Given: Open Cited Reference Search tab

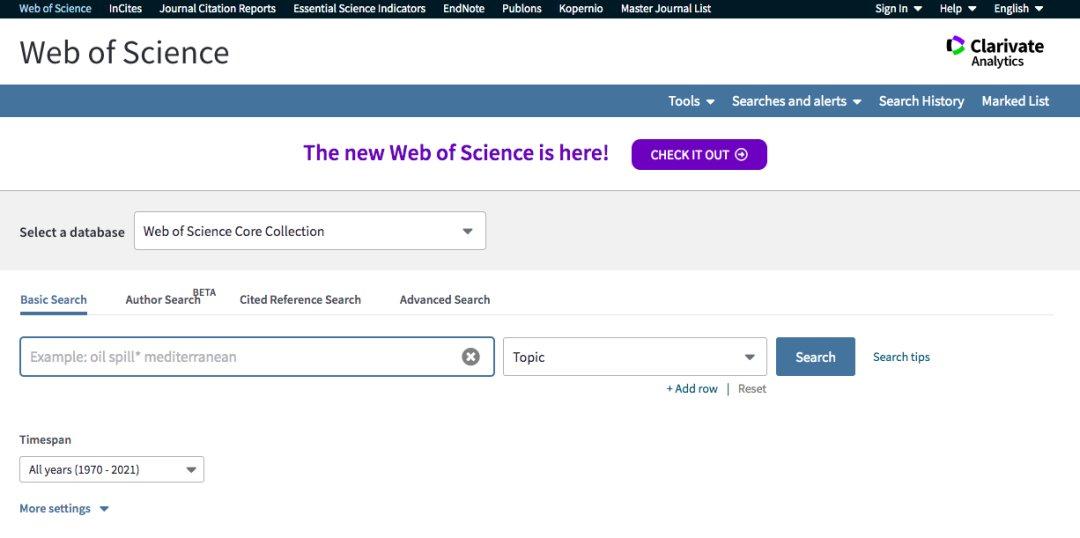Looking at the screenshot, I should pos(300,300).
